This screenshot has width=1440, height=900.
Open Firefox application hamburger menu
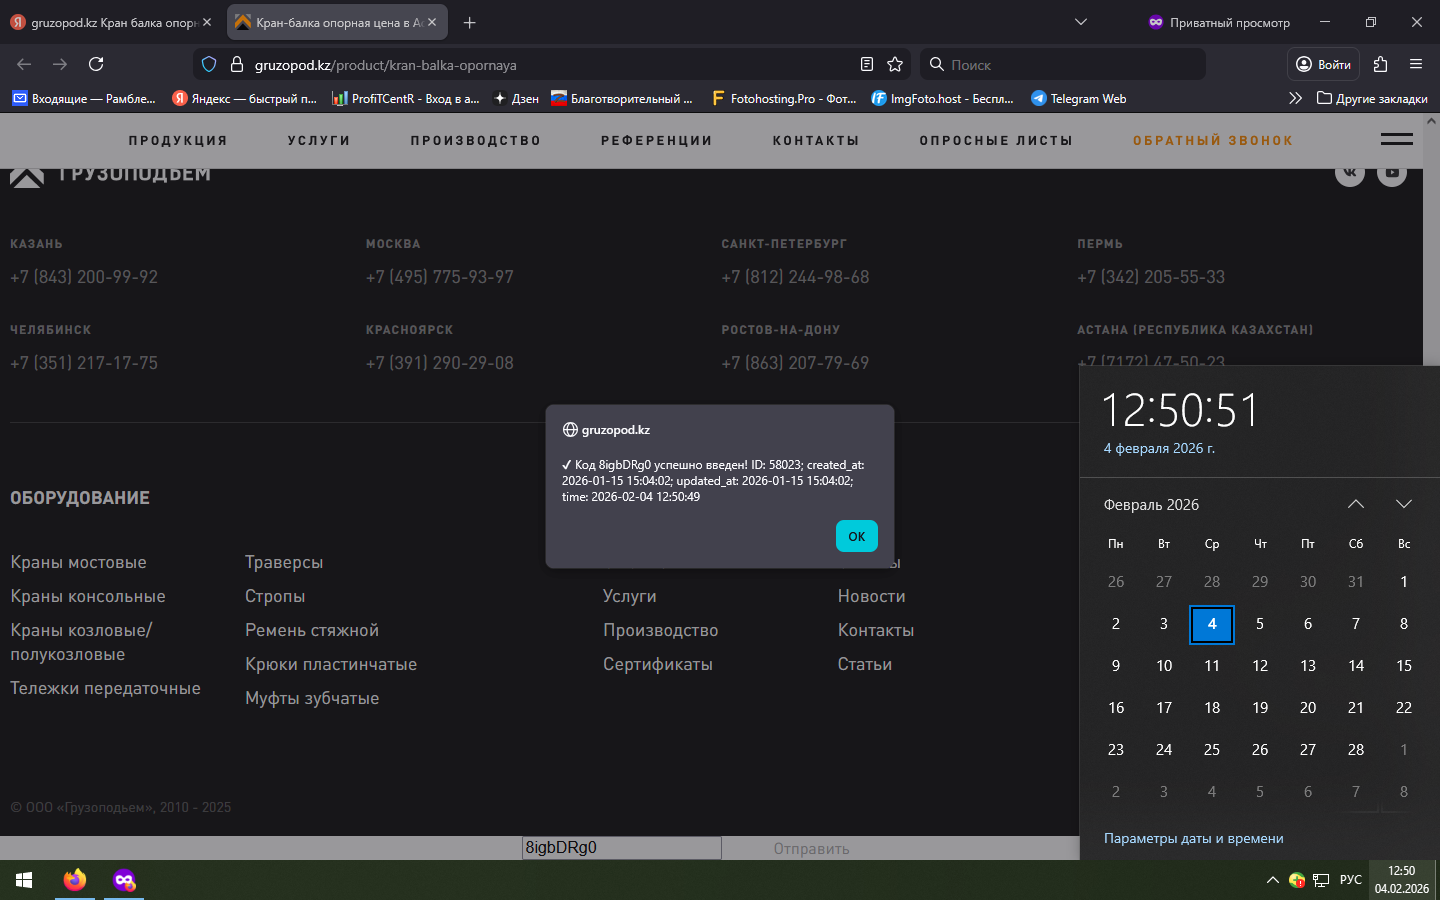1416,64
